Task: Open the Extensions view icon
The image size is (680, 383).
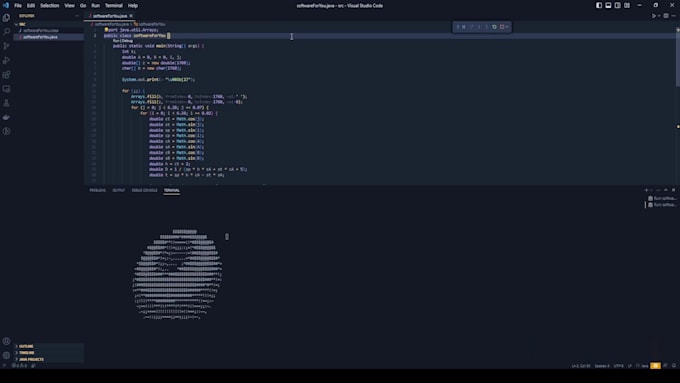Action: [x=7, y=75]
